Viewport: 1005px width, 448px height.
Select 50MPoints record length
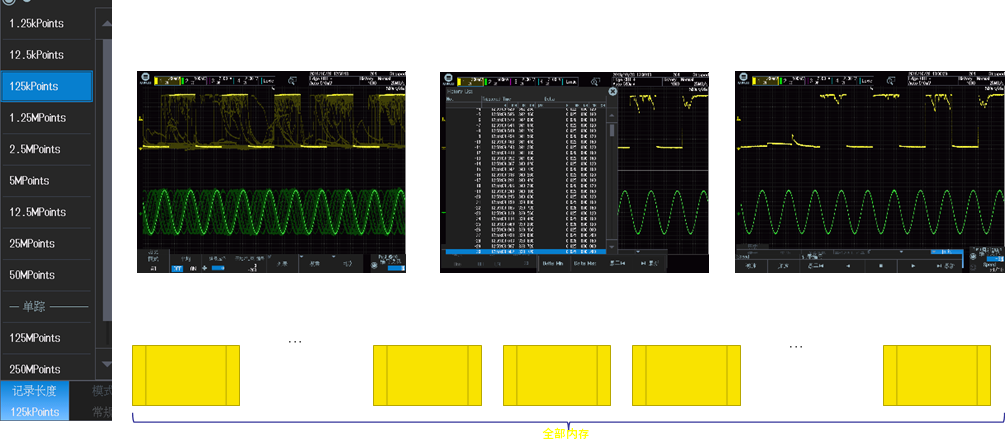(46, 275)
